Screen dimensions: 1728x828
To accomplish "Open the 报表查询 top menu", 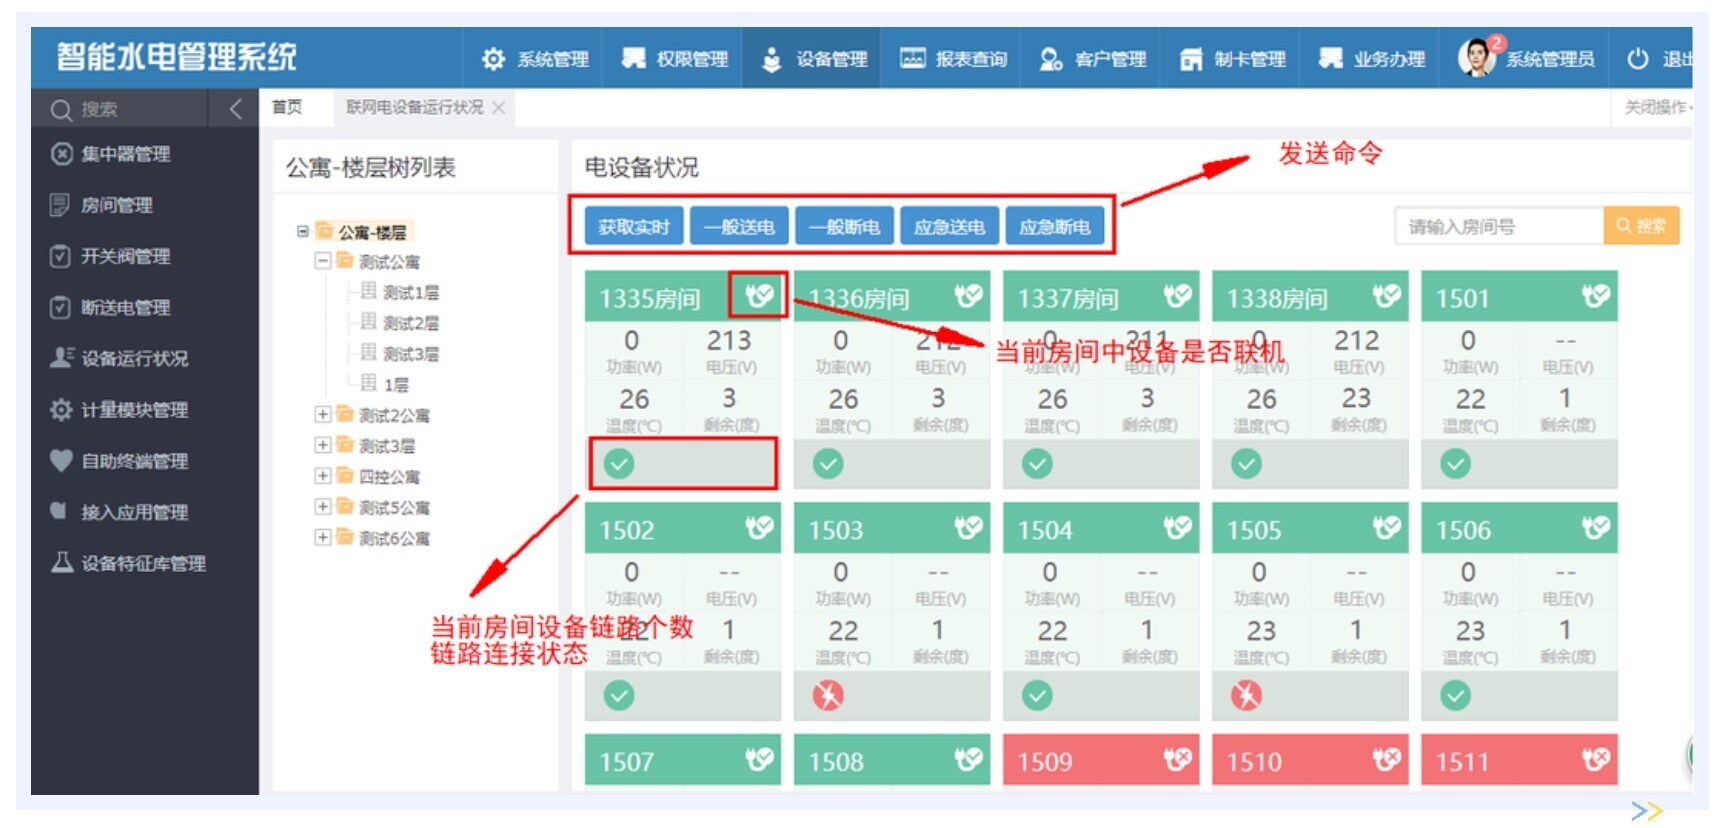I will tap(952, 59).
